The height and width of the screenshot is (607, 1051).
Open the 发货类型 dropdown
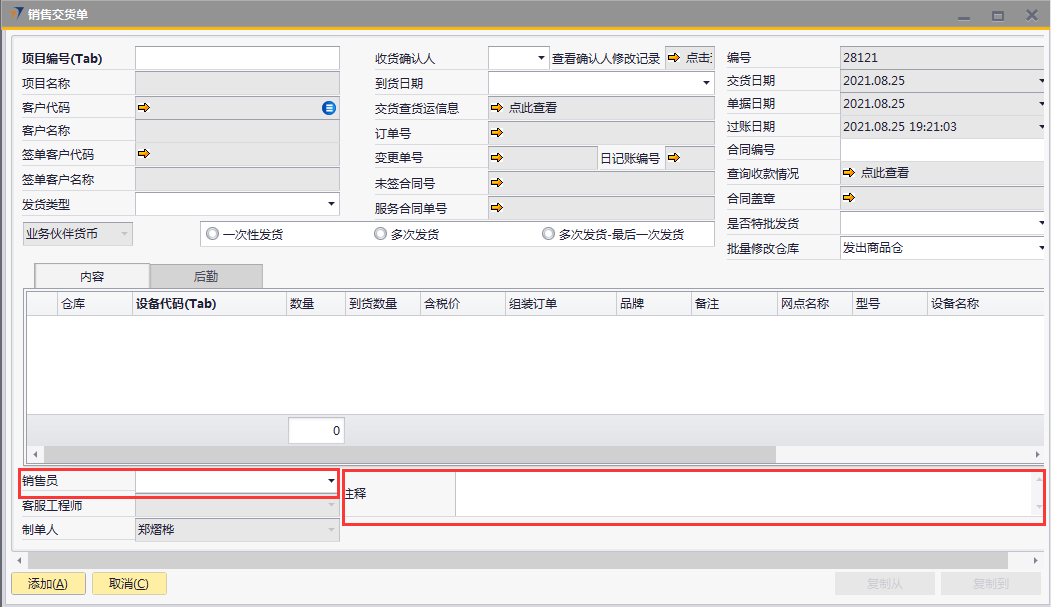(x=331, y=204)
